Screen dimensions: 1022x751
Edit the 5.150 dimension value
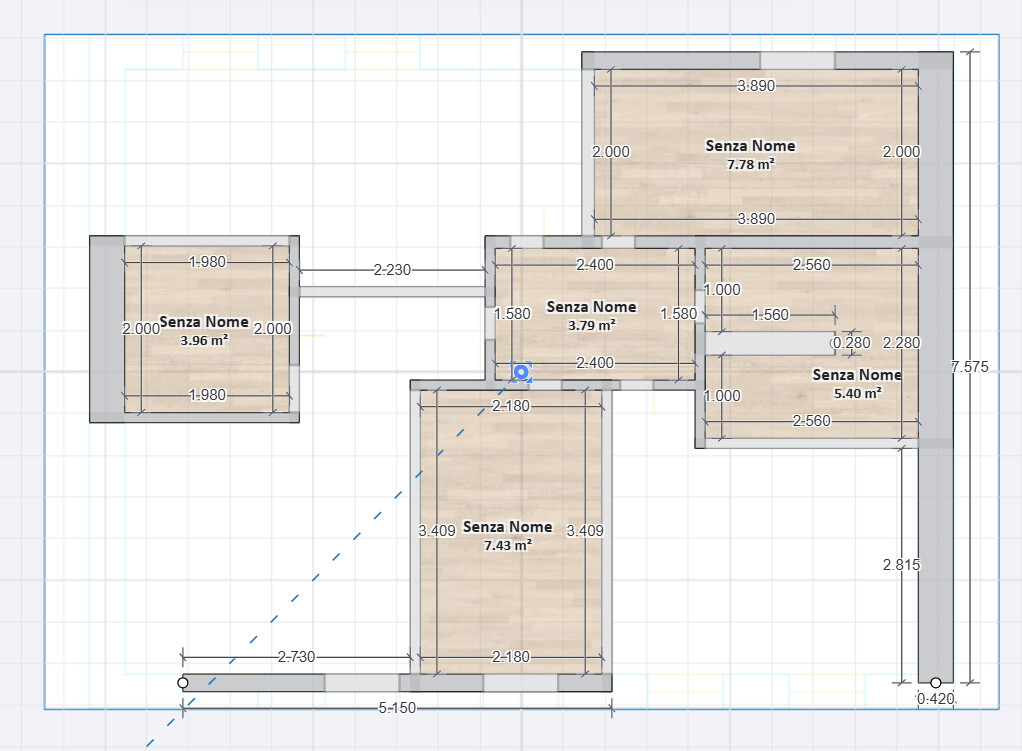(397, 708)
